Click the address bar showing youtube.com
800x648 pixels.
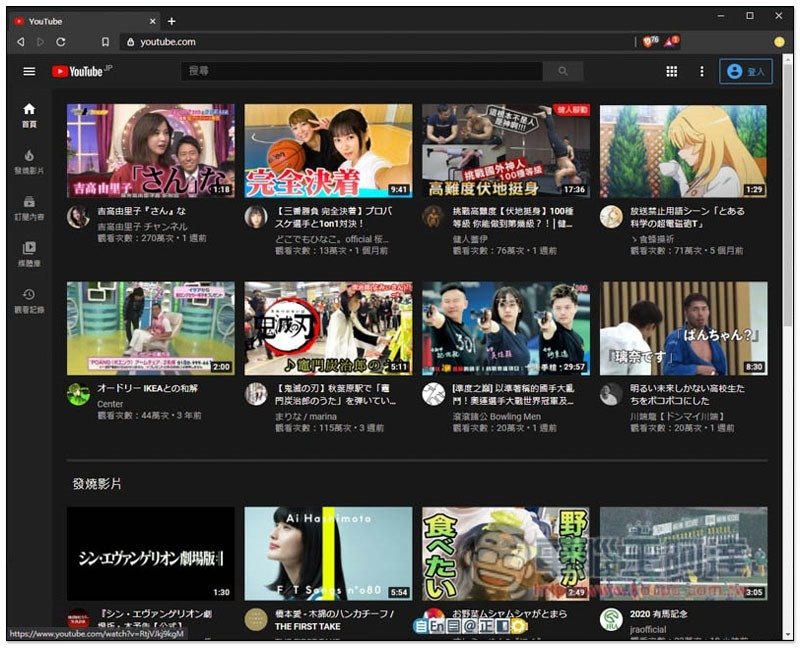coord(380,42)
